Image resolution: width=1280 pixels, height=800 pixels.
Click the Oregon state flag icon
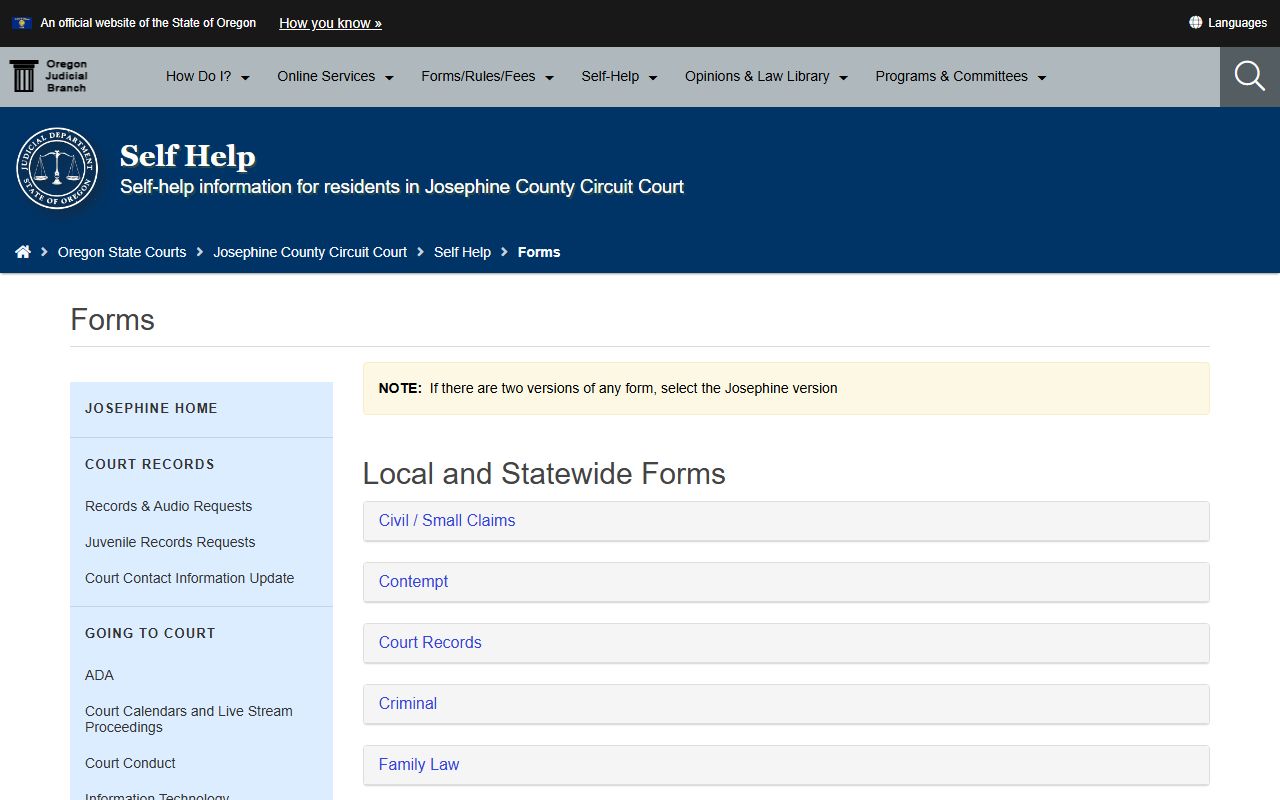(x=22, y=23)
